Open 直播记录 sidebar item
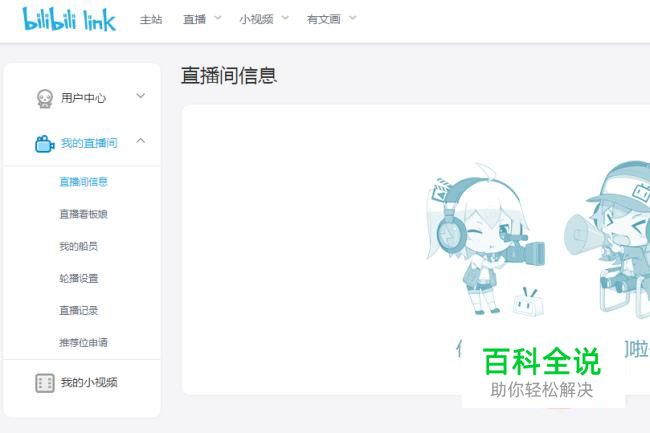Image resolution: width=650 pixels, height=433 pixels. (78, 311)
